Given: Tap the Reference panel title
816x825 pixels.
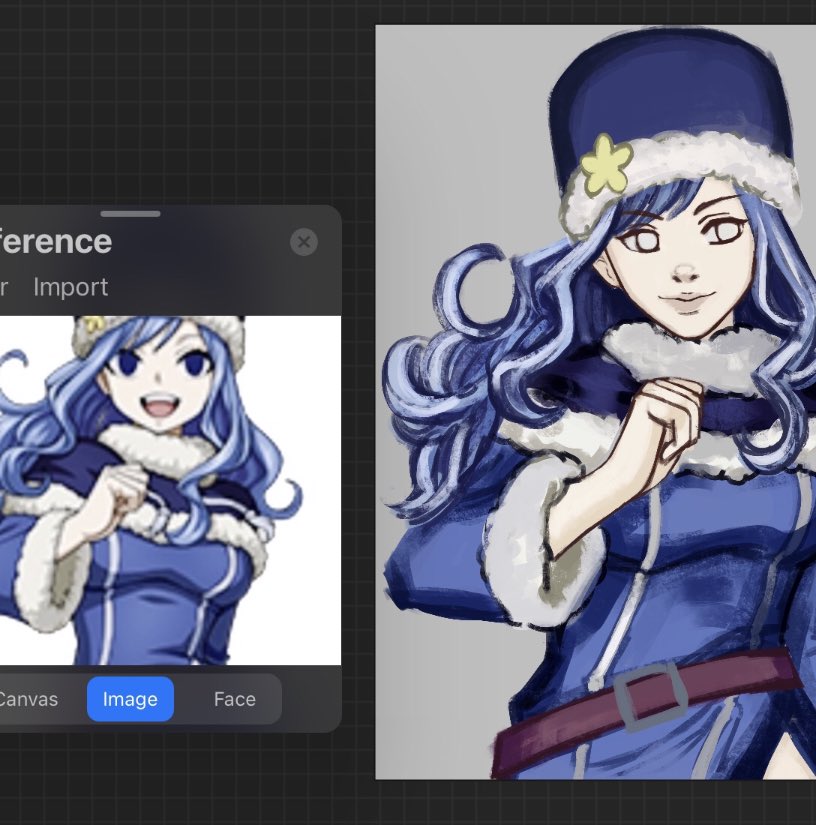Looking at the screenshot, I should coord(55,242).
